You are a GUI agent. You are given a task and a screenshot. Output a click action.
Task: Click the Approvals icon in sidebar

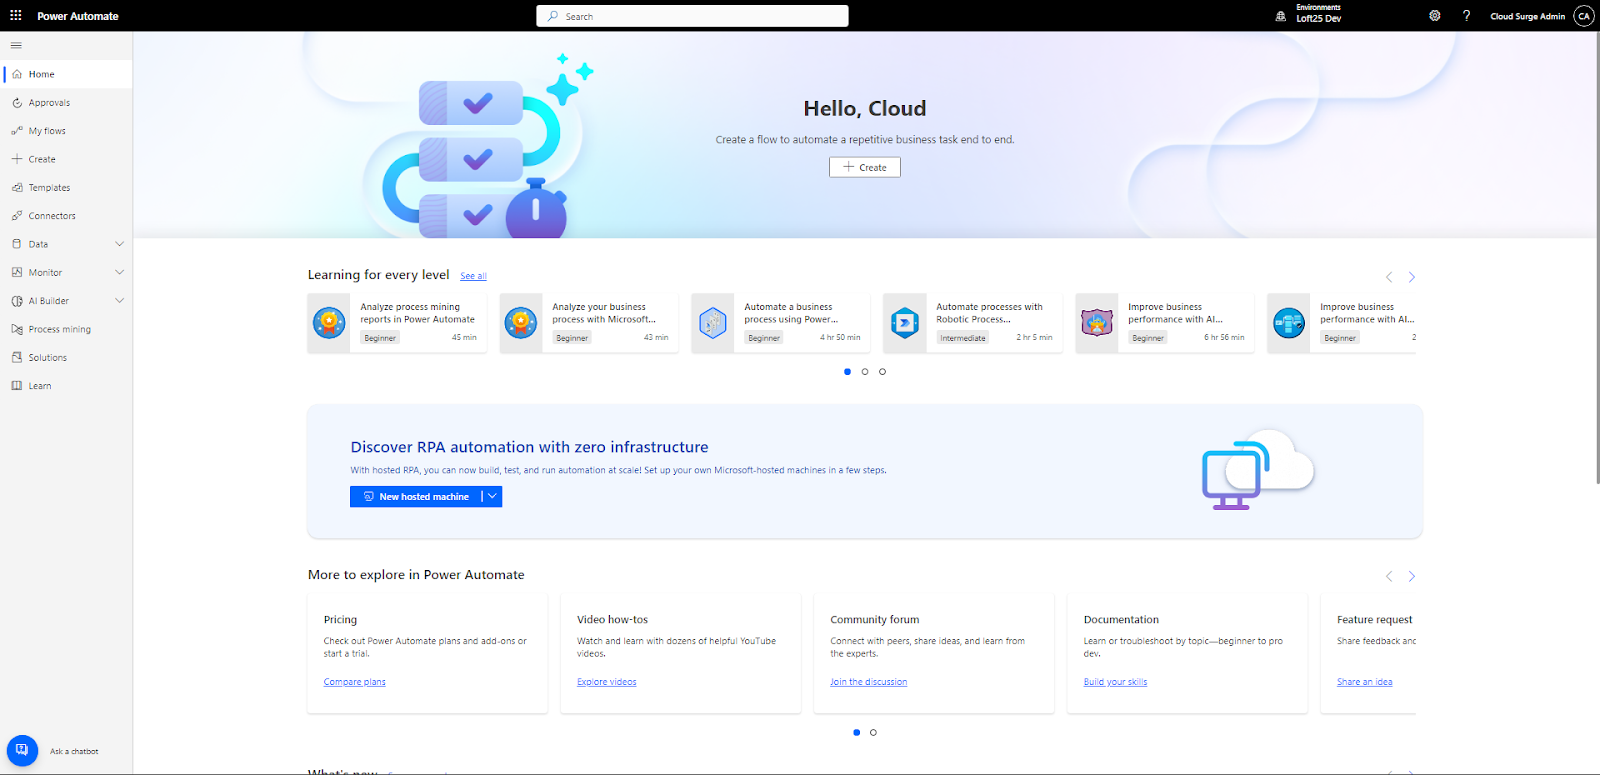[17, 103]
